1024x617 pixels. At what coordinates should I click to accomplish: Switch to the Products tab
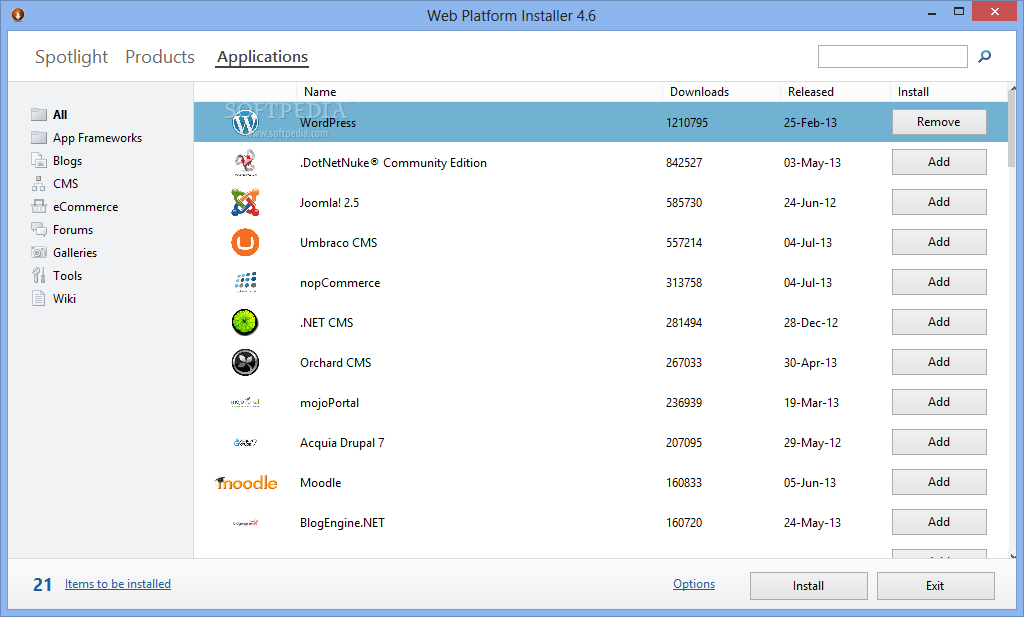160,57
